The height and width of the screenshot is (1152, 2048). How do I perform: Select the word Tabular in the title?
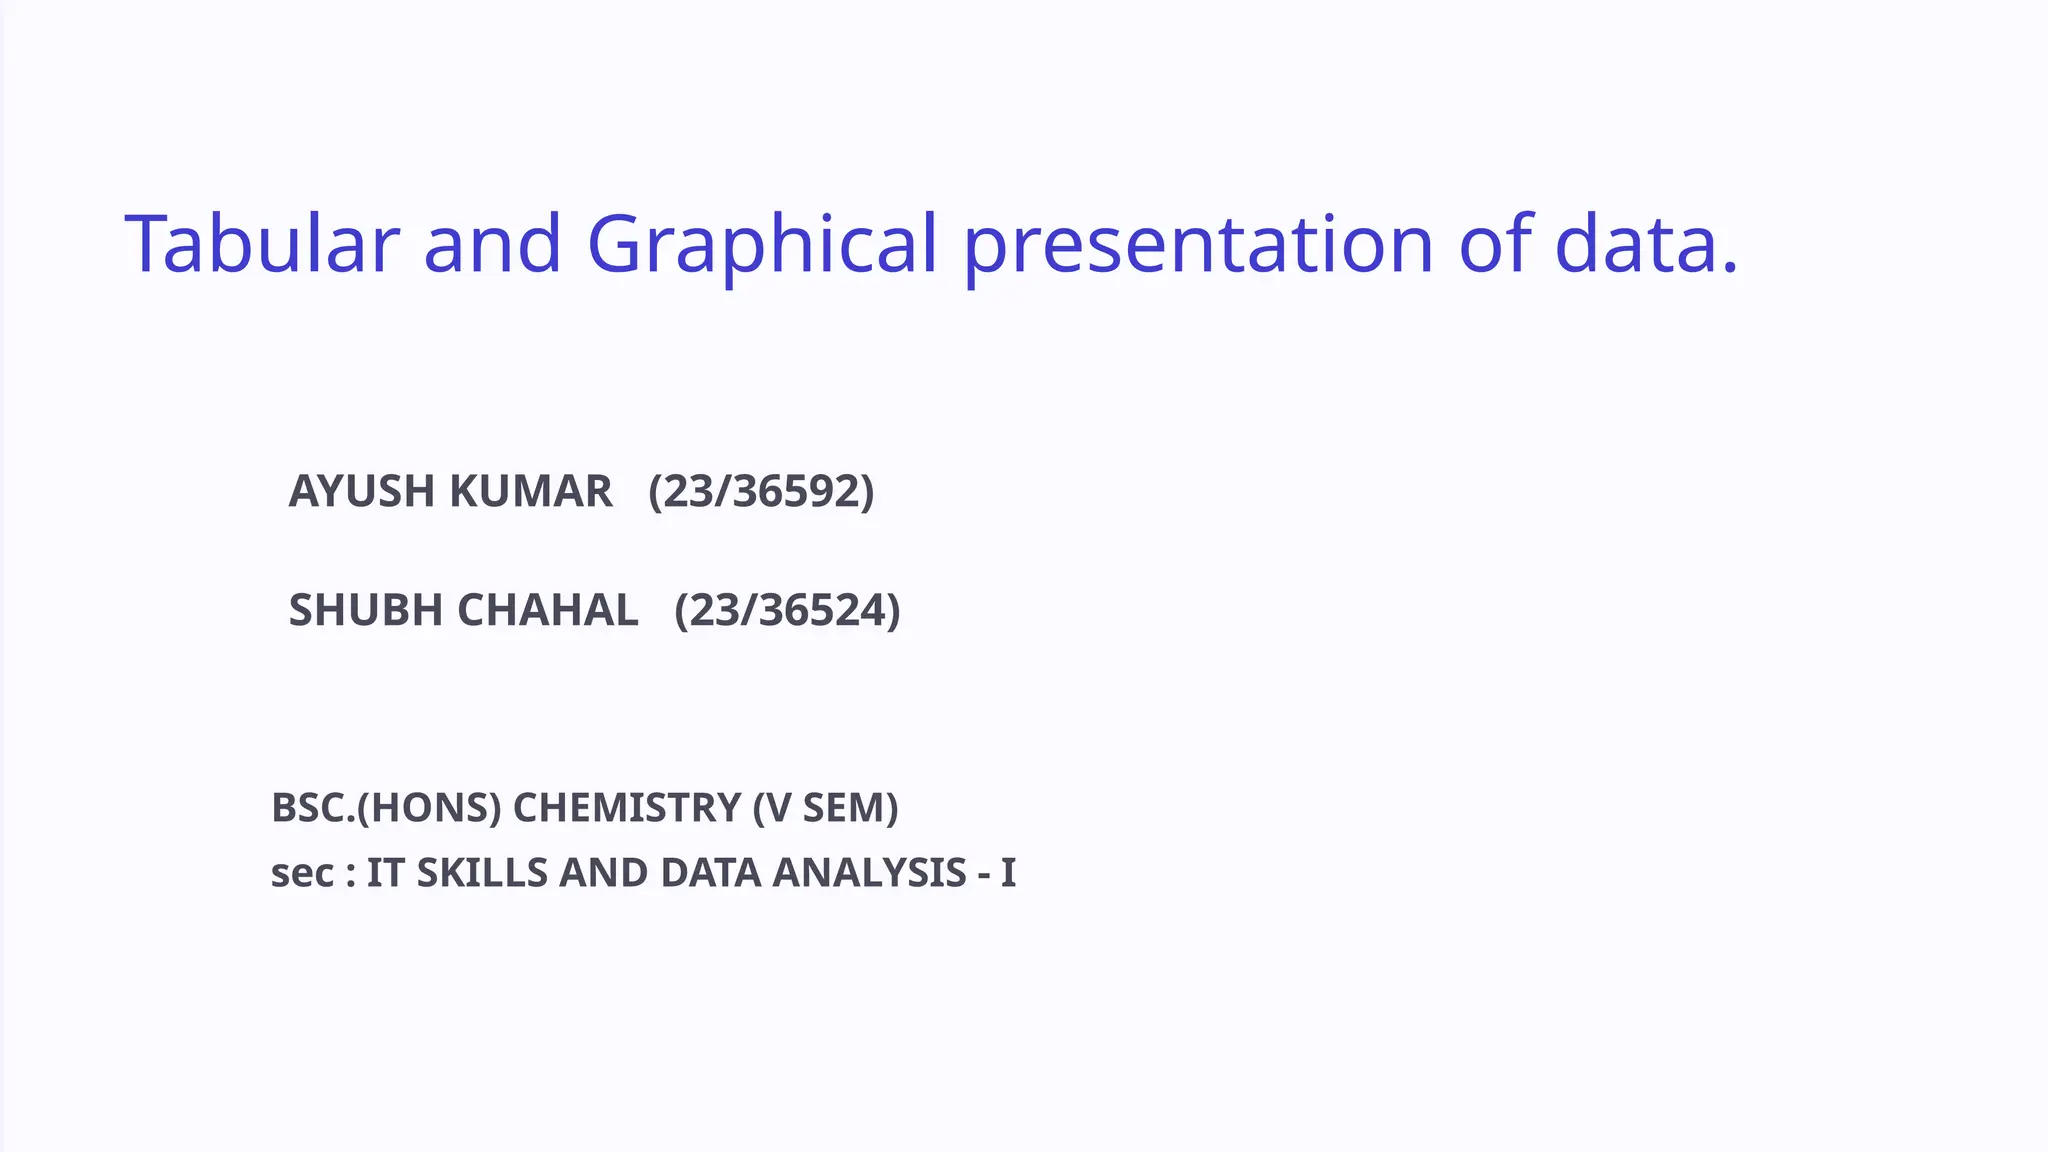tap(262, 241)
